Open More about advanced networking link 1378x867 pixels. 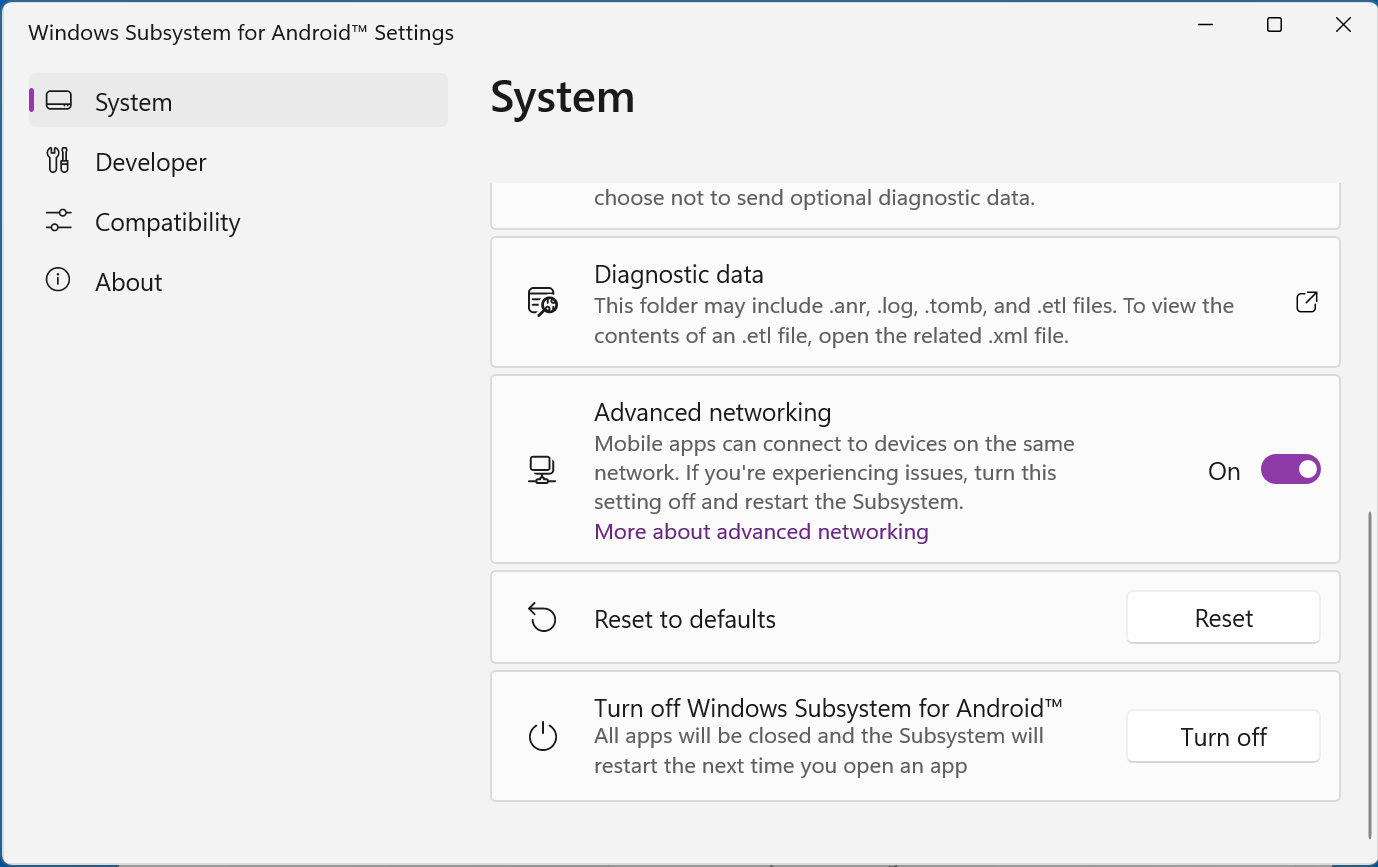click(x=761, y=532)
